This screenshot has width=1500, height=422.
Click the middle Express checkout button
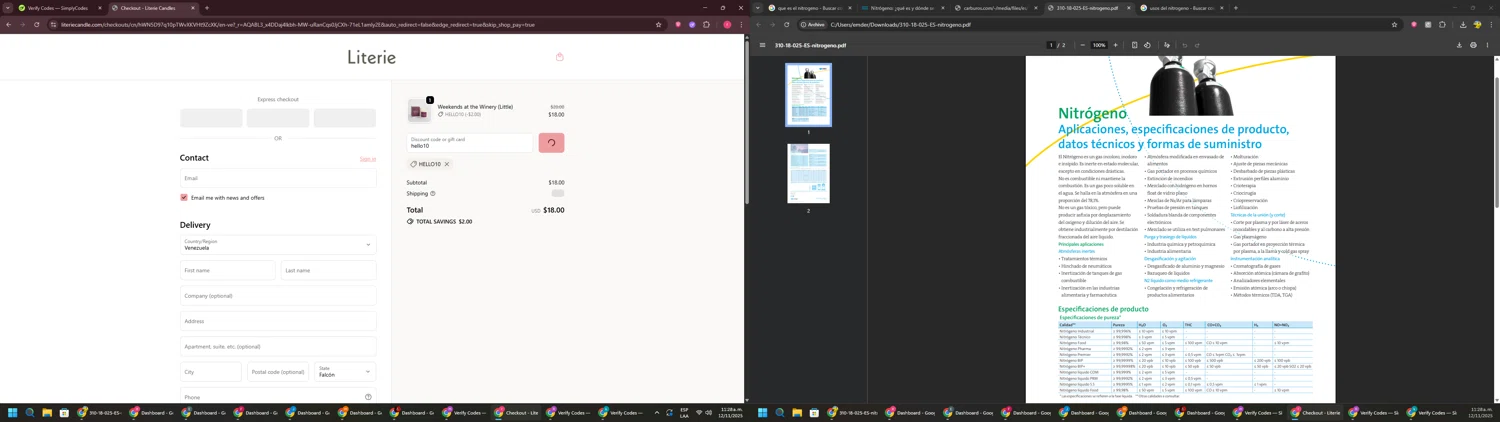pos(278,117)
